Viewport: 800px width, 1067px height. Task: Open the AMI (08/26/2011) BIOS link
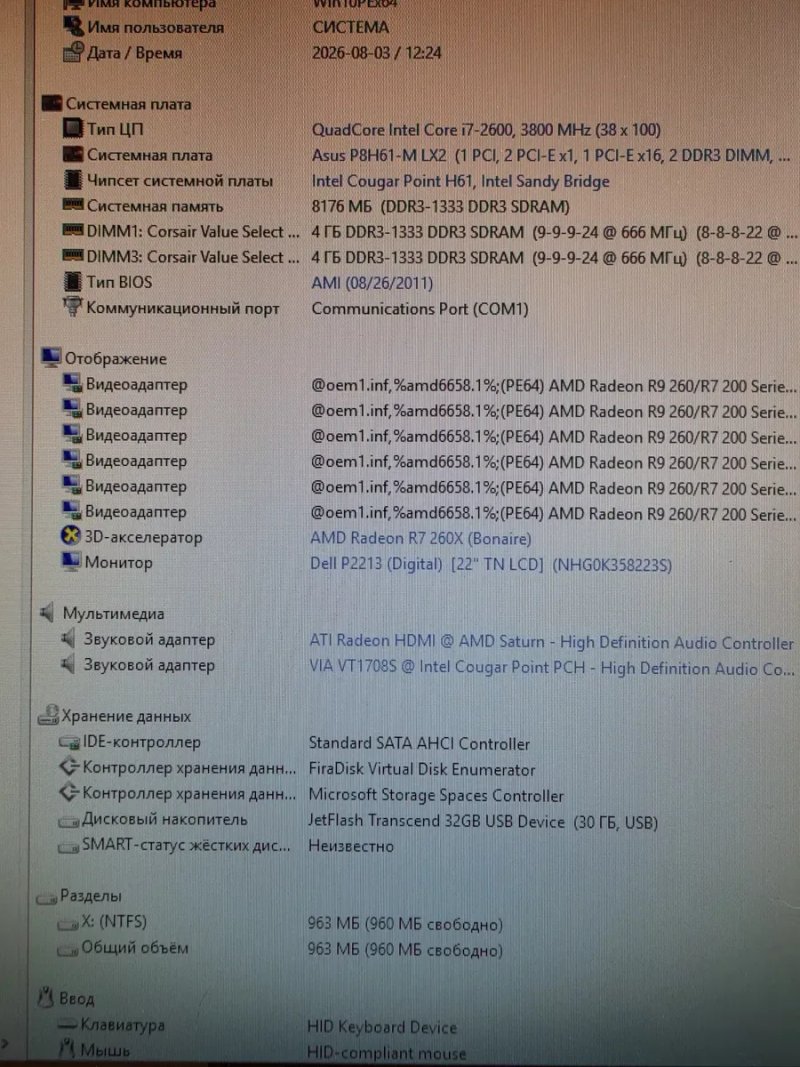pos(372,282)
